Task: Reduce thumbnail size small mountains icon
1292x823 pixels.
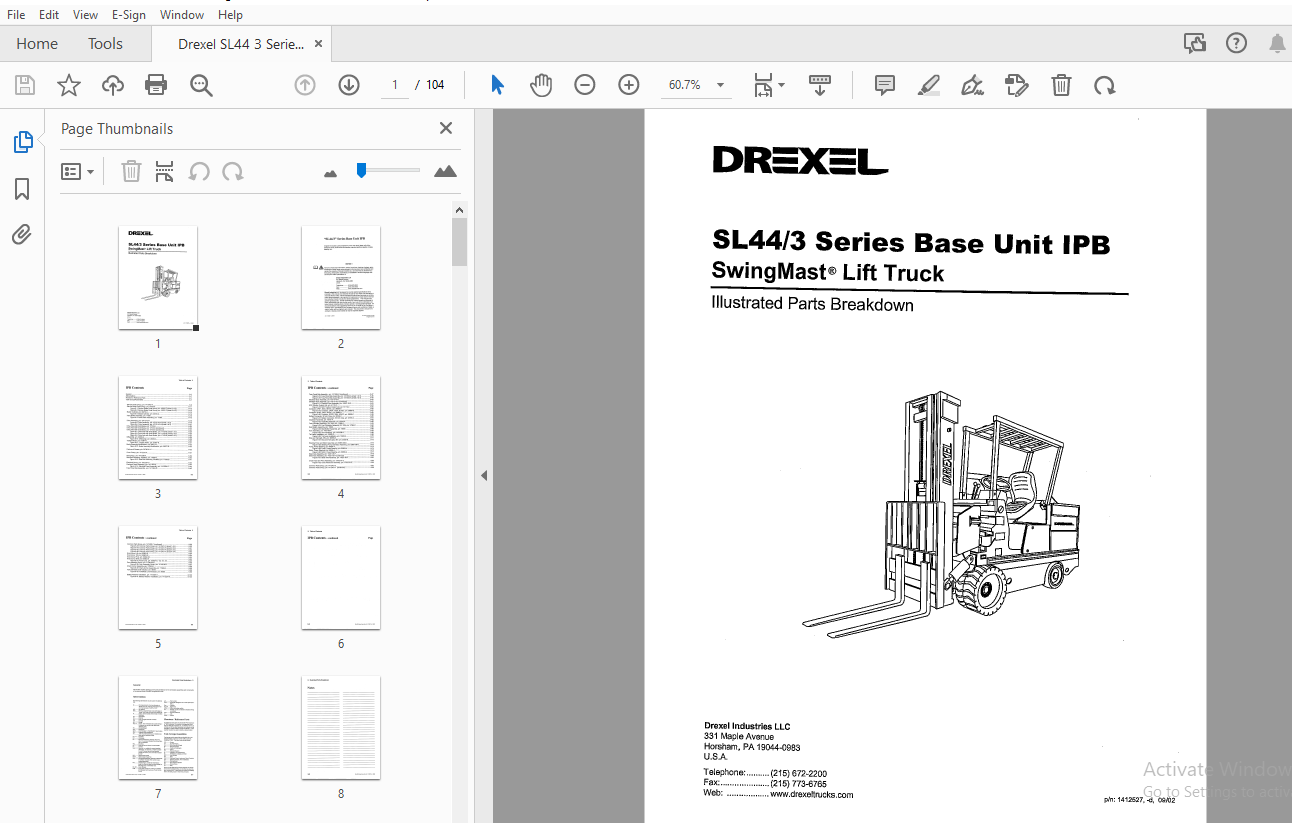Action: [x=331, y=174]
